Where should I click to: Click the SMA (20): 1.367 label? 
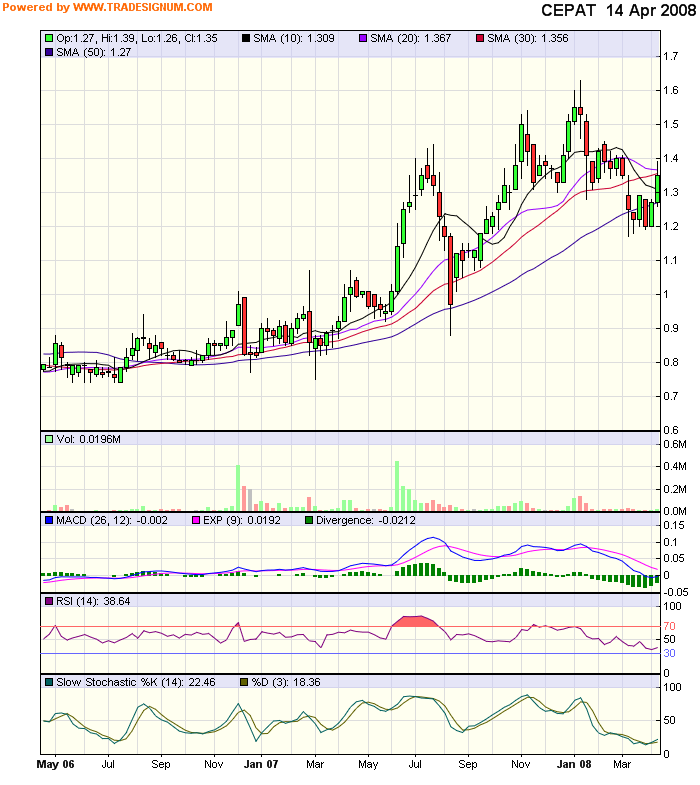tap(411, 38)
